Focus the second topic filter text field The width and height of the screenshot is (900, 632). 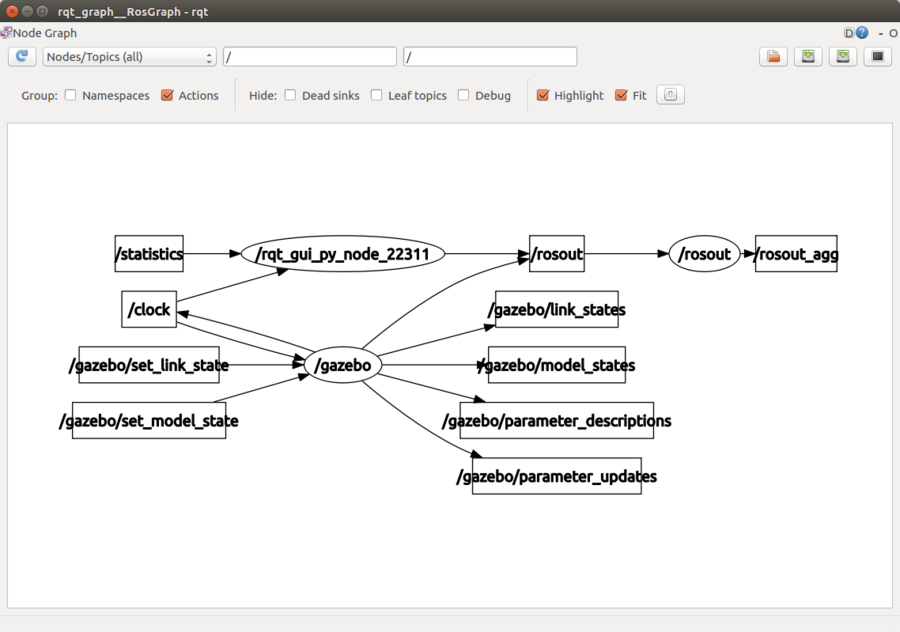pos(490,56)
